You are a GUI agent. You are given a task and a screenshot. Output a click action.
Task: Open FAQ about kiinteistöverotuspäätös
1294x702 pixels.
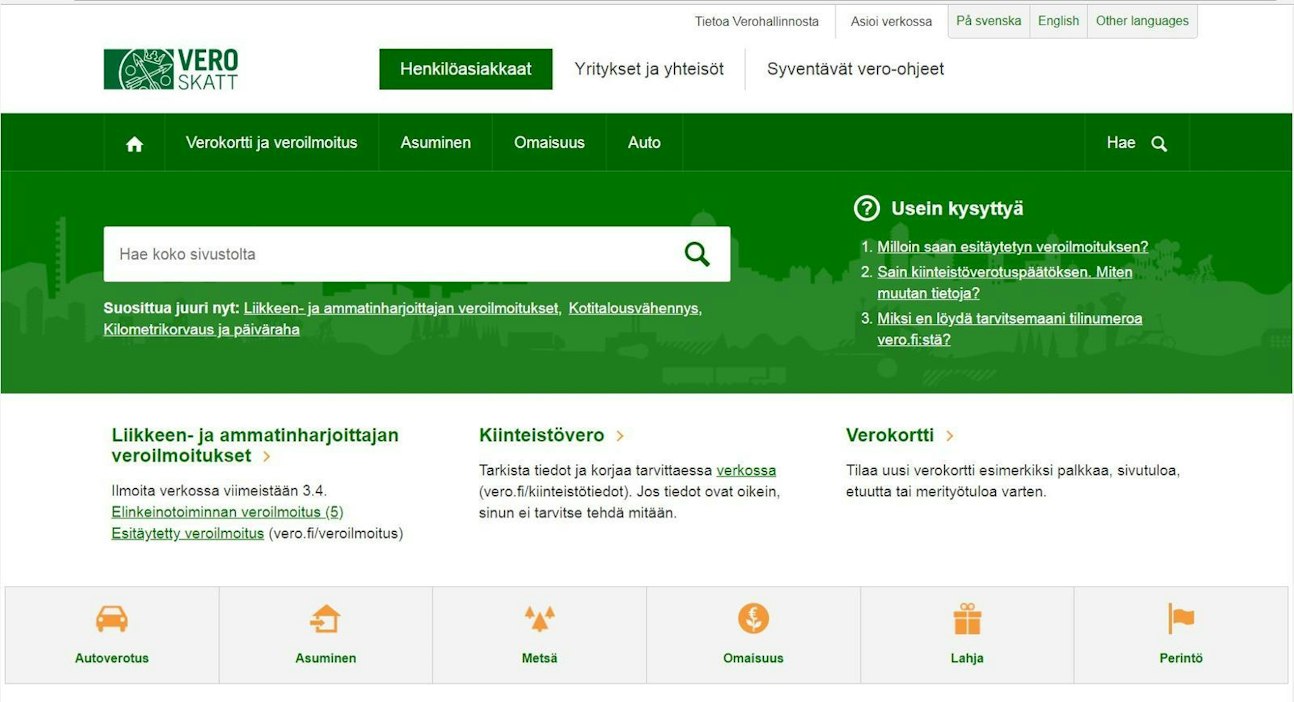(x=1005, y=282)
